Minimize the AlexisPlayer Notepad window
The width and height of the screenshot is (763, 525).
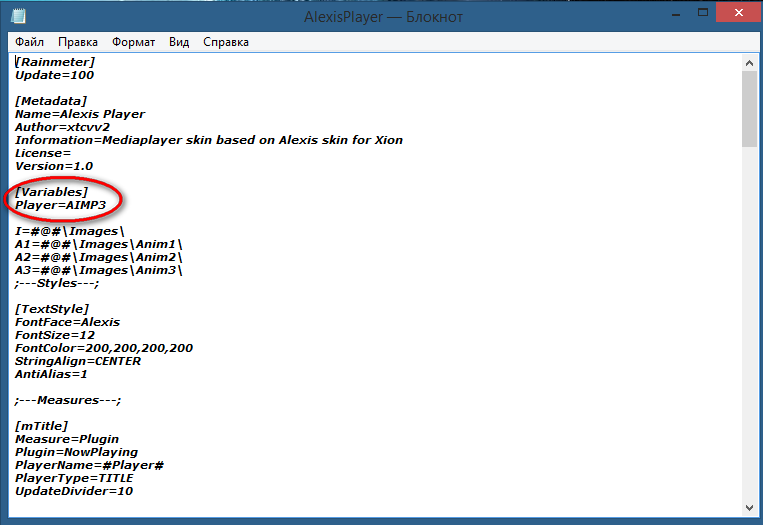(x=676, y=14)
